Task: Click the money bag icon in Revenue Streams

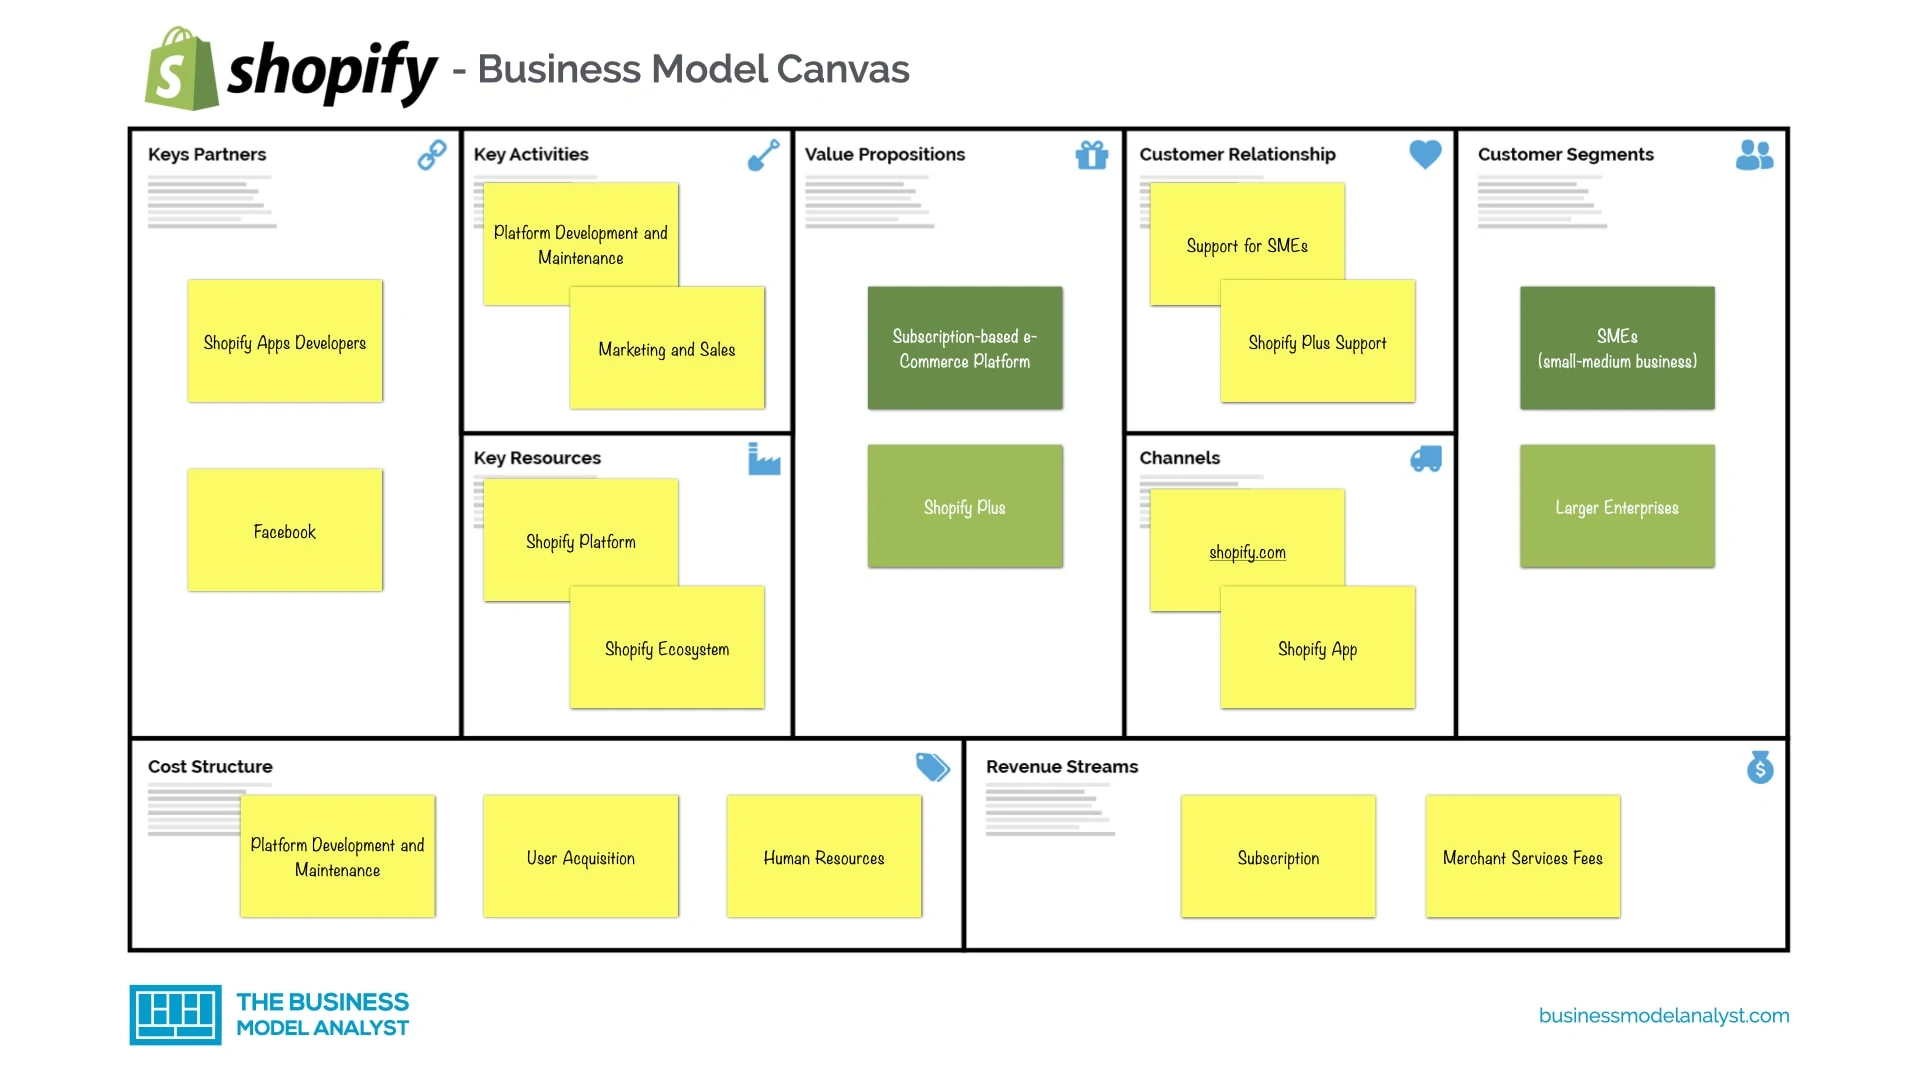Action: [1760, 767]
